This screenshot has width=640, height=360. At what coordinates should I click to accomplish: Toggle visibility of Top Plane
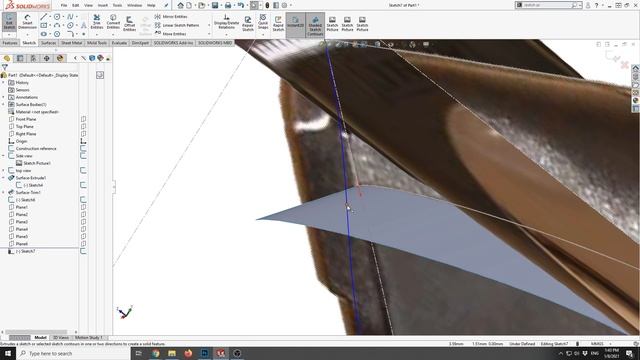[83, 127]
